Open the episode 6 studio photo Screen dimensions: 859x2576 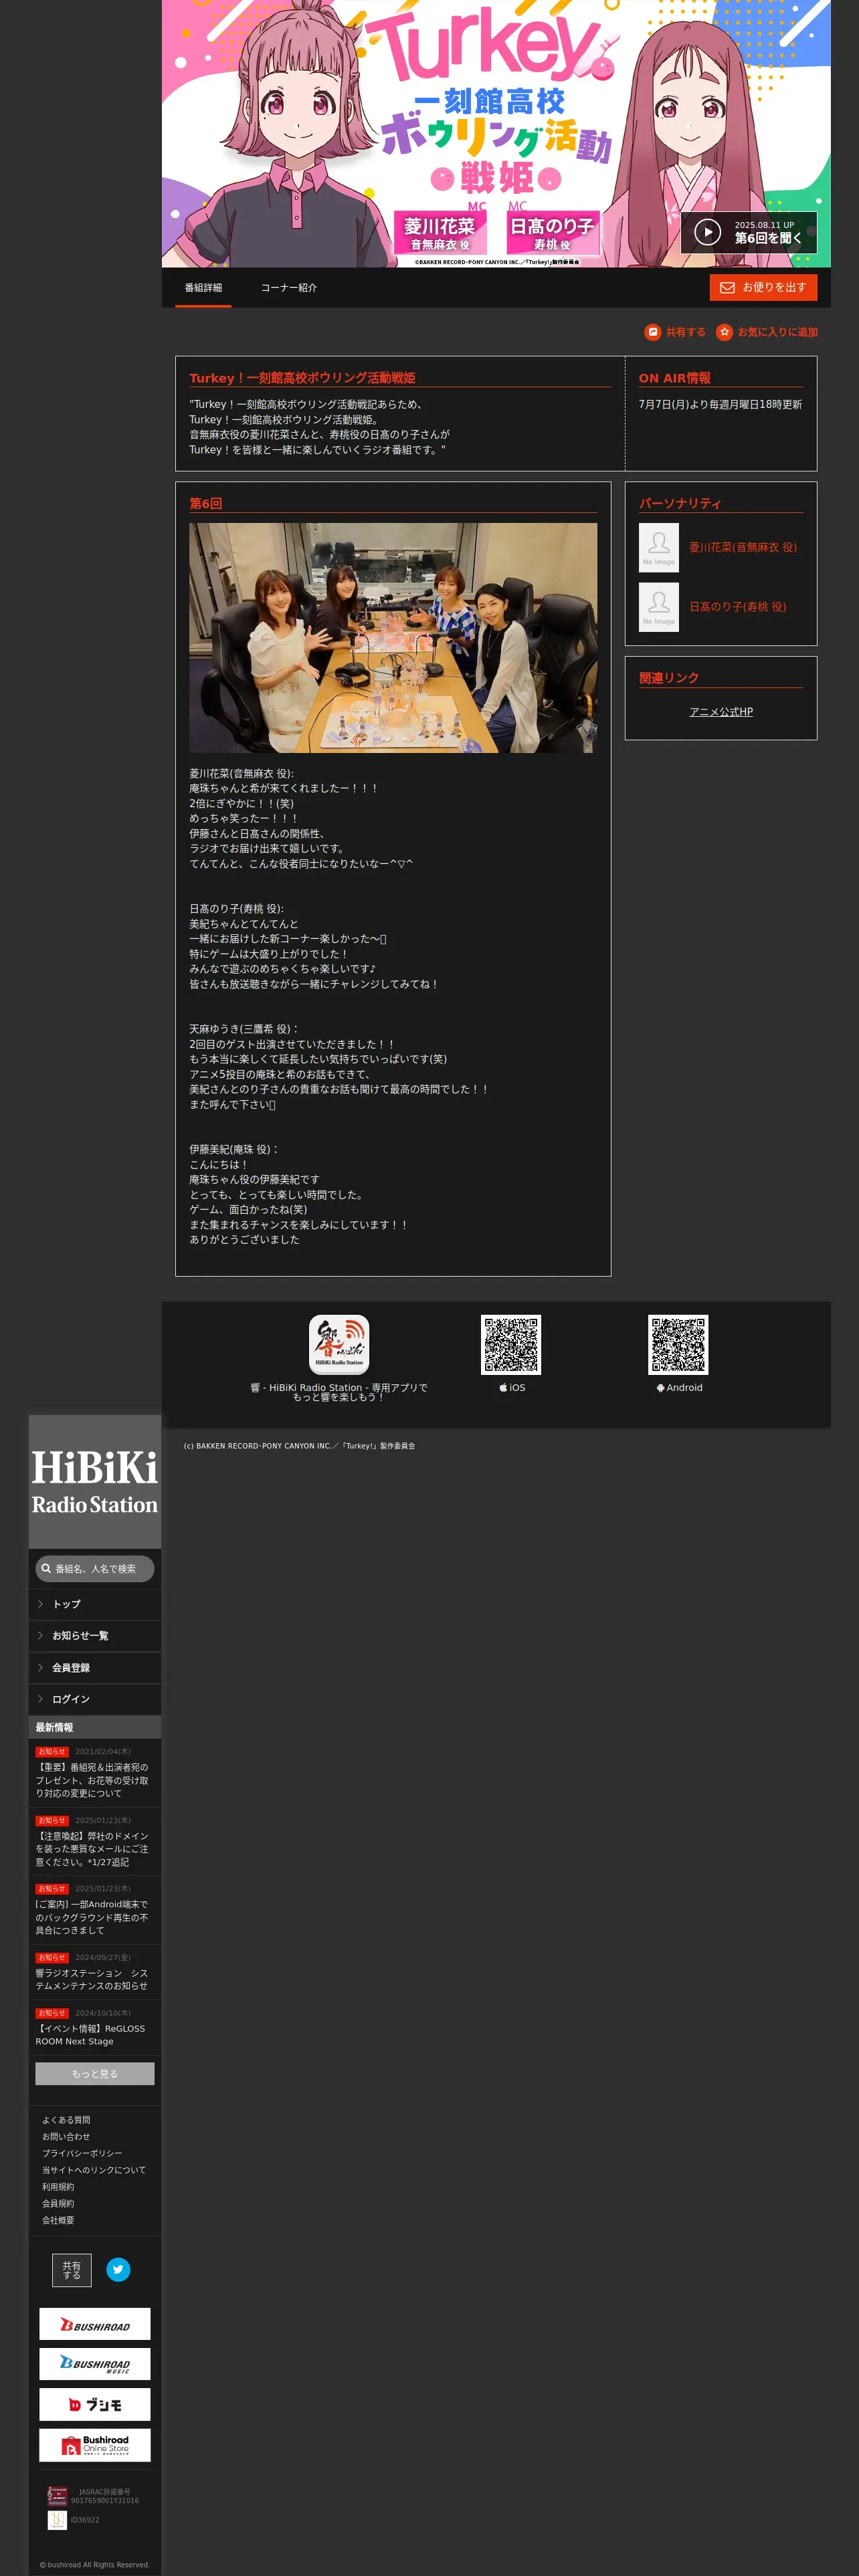pyautogui.click(x=393, y=637)
